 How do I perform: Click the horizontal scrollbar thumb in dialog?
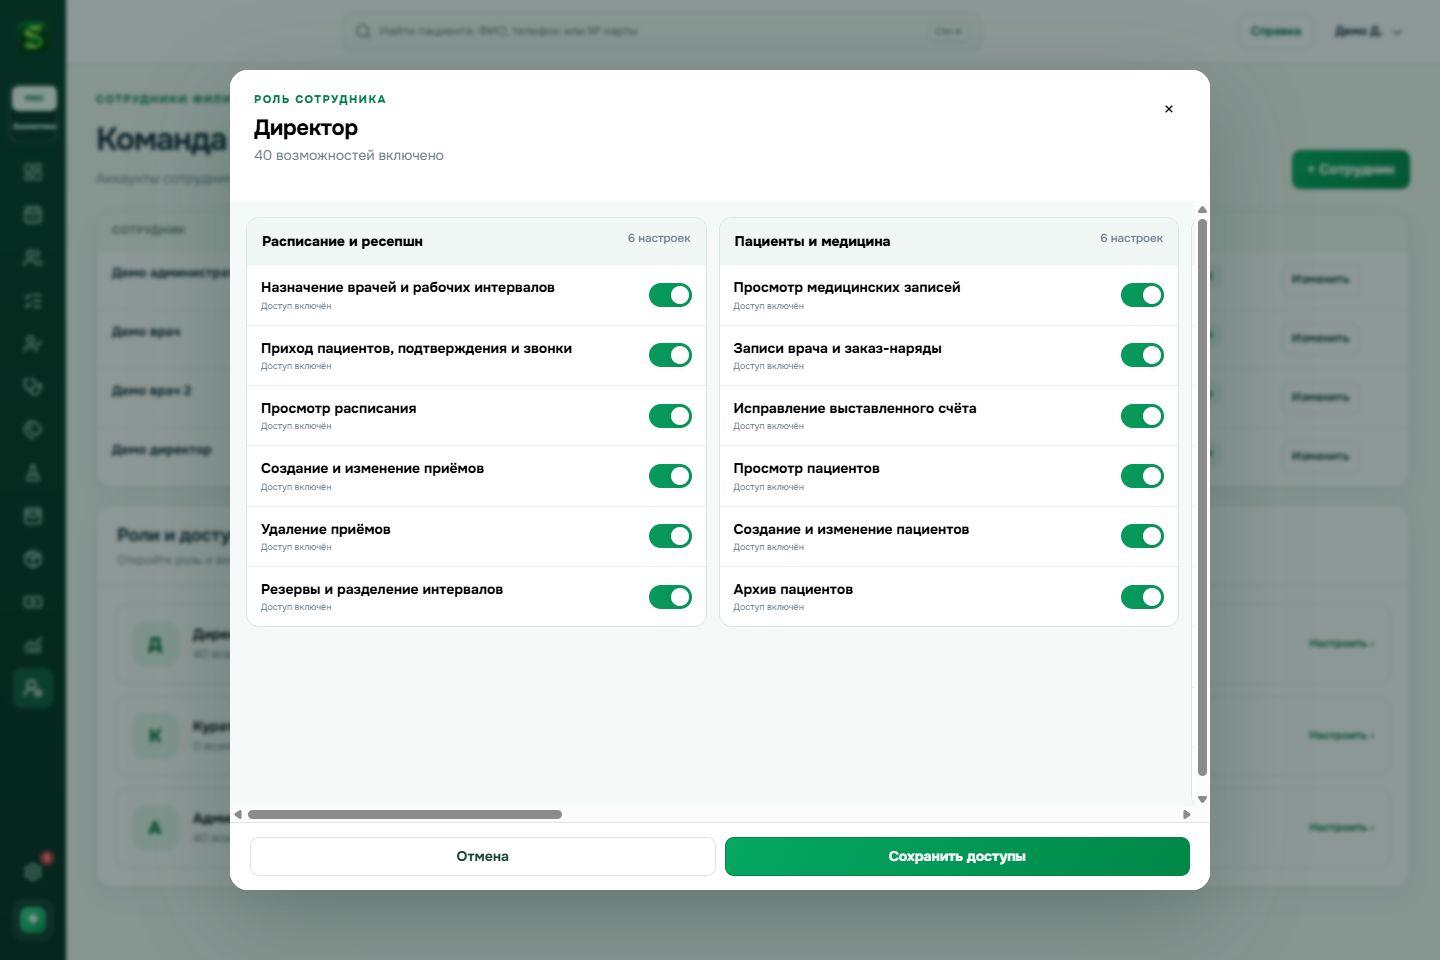click(x=405, y=814)
